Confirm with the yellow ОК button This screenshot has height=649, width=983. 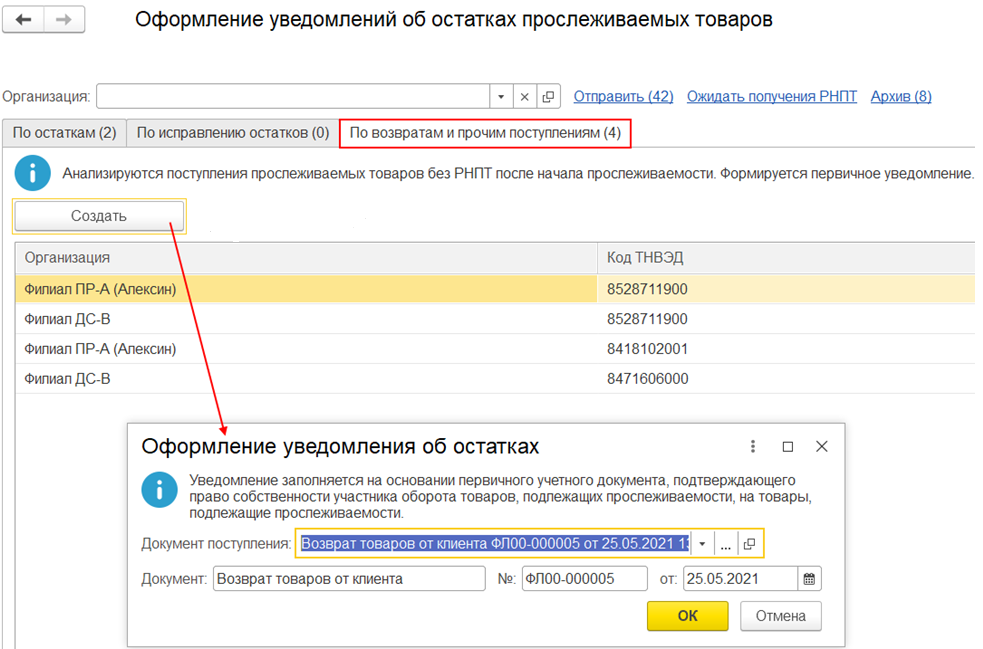(688, 616)
